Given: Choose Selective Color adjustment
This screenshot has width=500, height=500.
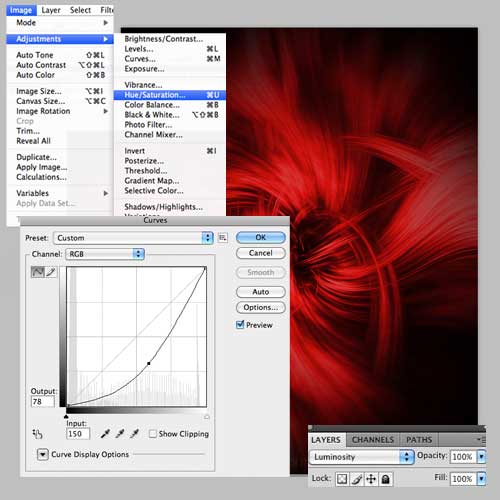Looking at the screenshot, I should [170, 191].
